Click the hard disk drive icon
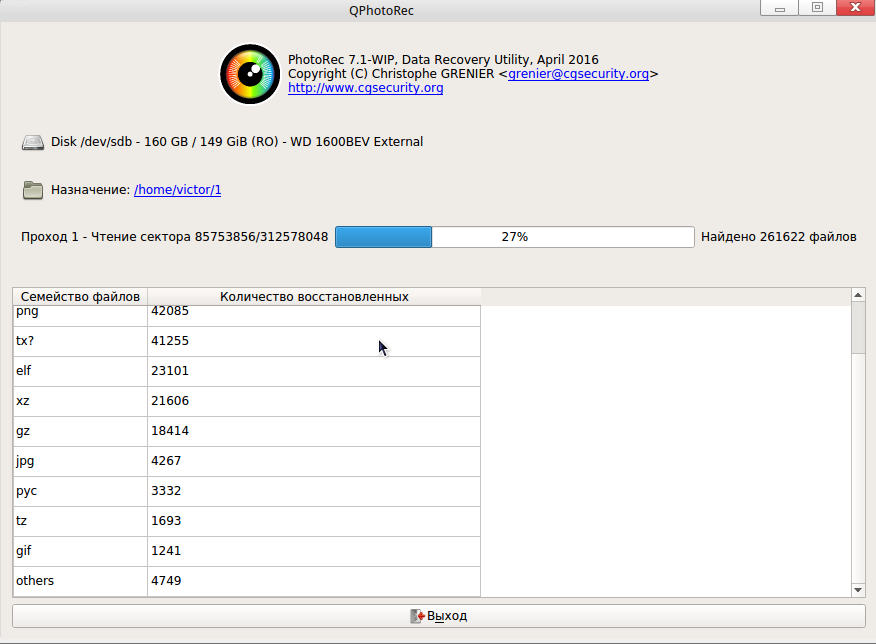 tap(33, 142)
